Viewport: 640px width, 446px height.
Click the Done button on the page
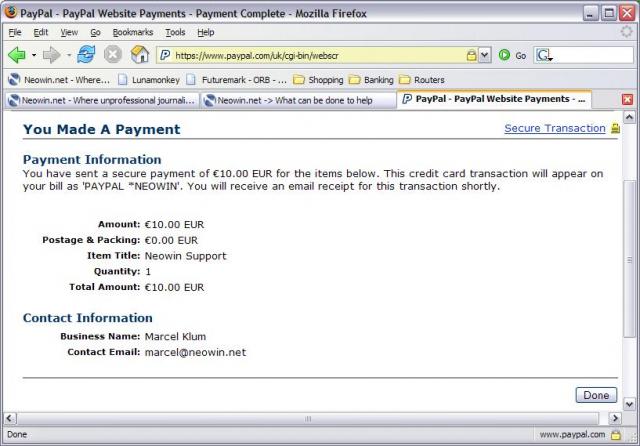pos(596,395)
